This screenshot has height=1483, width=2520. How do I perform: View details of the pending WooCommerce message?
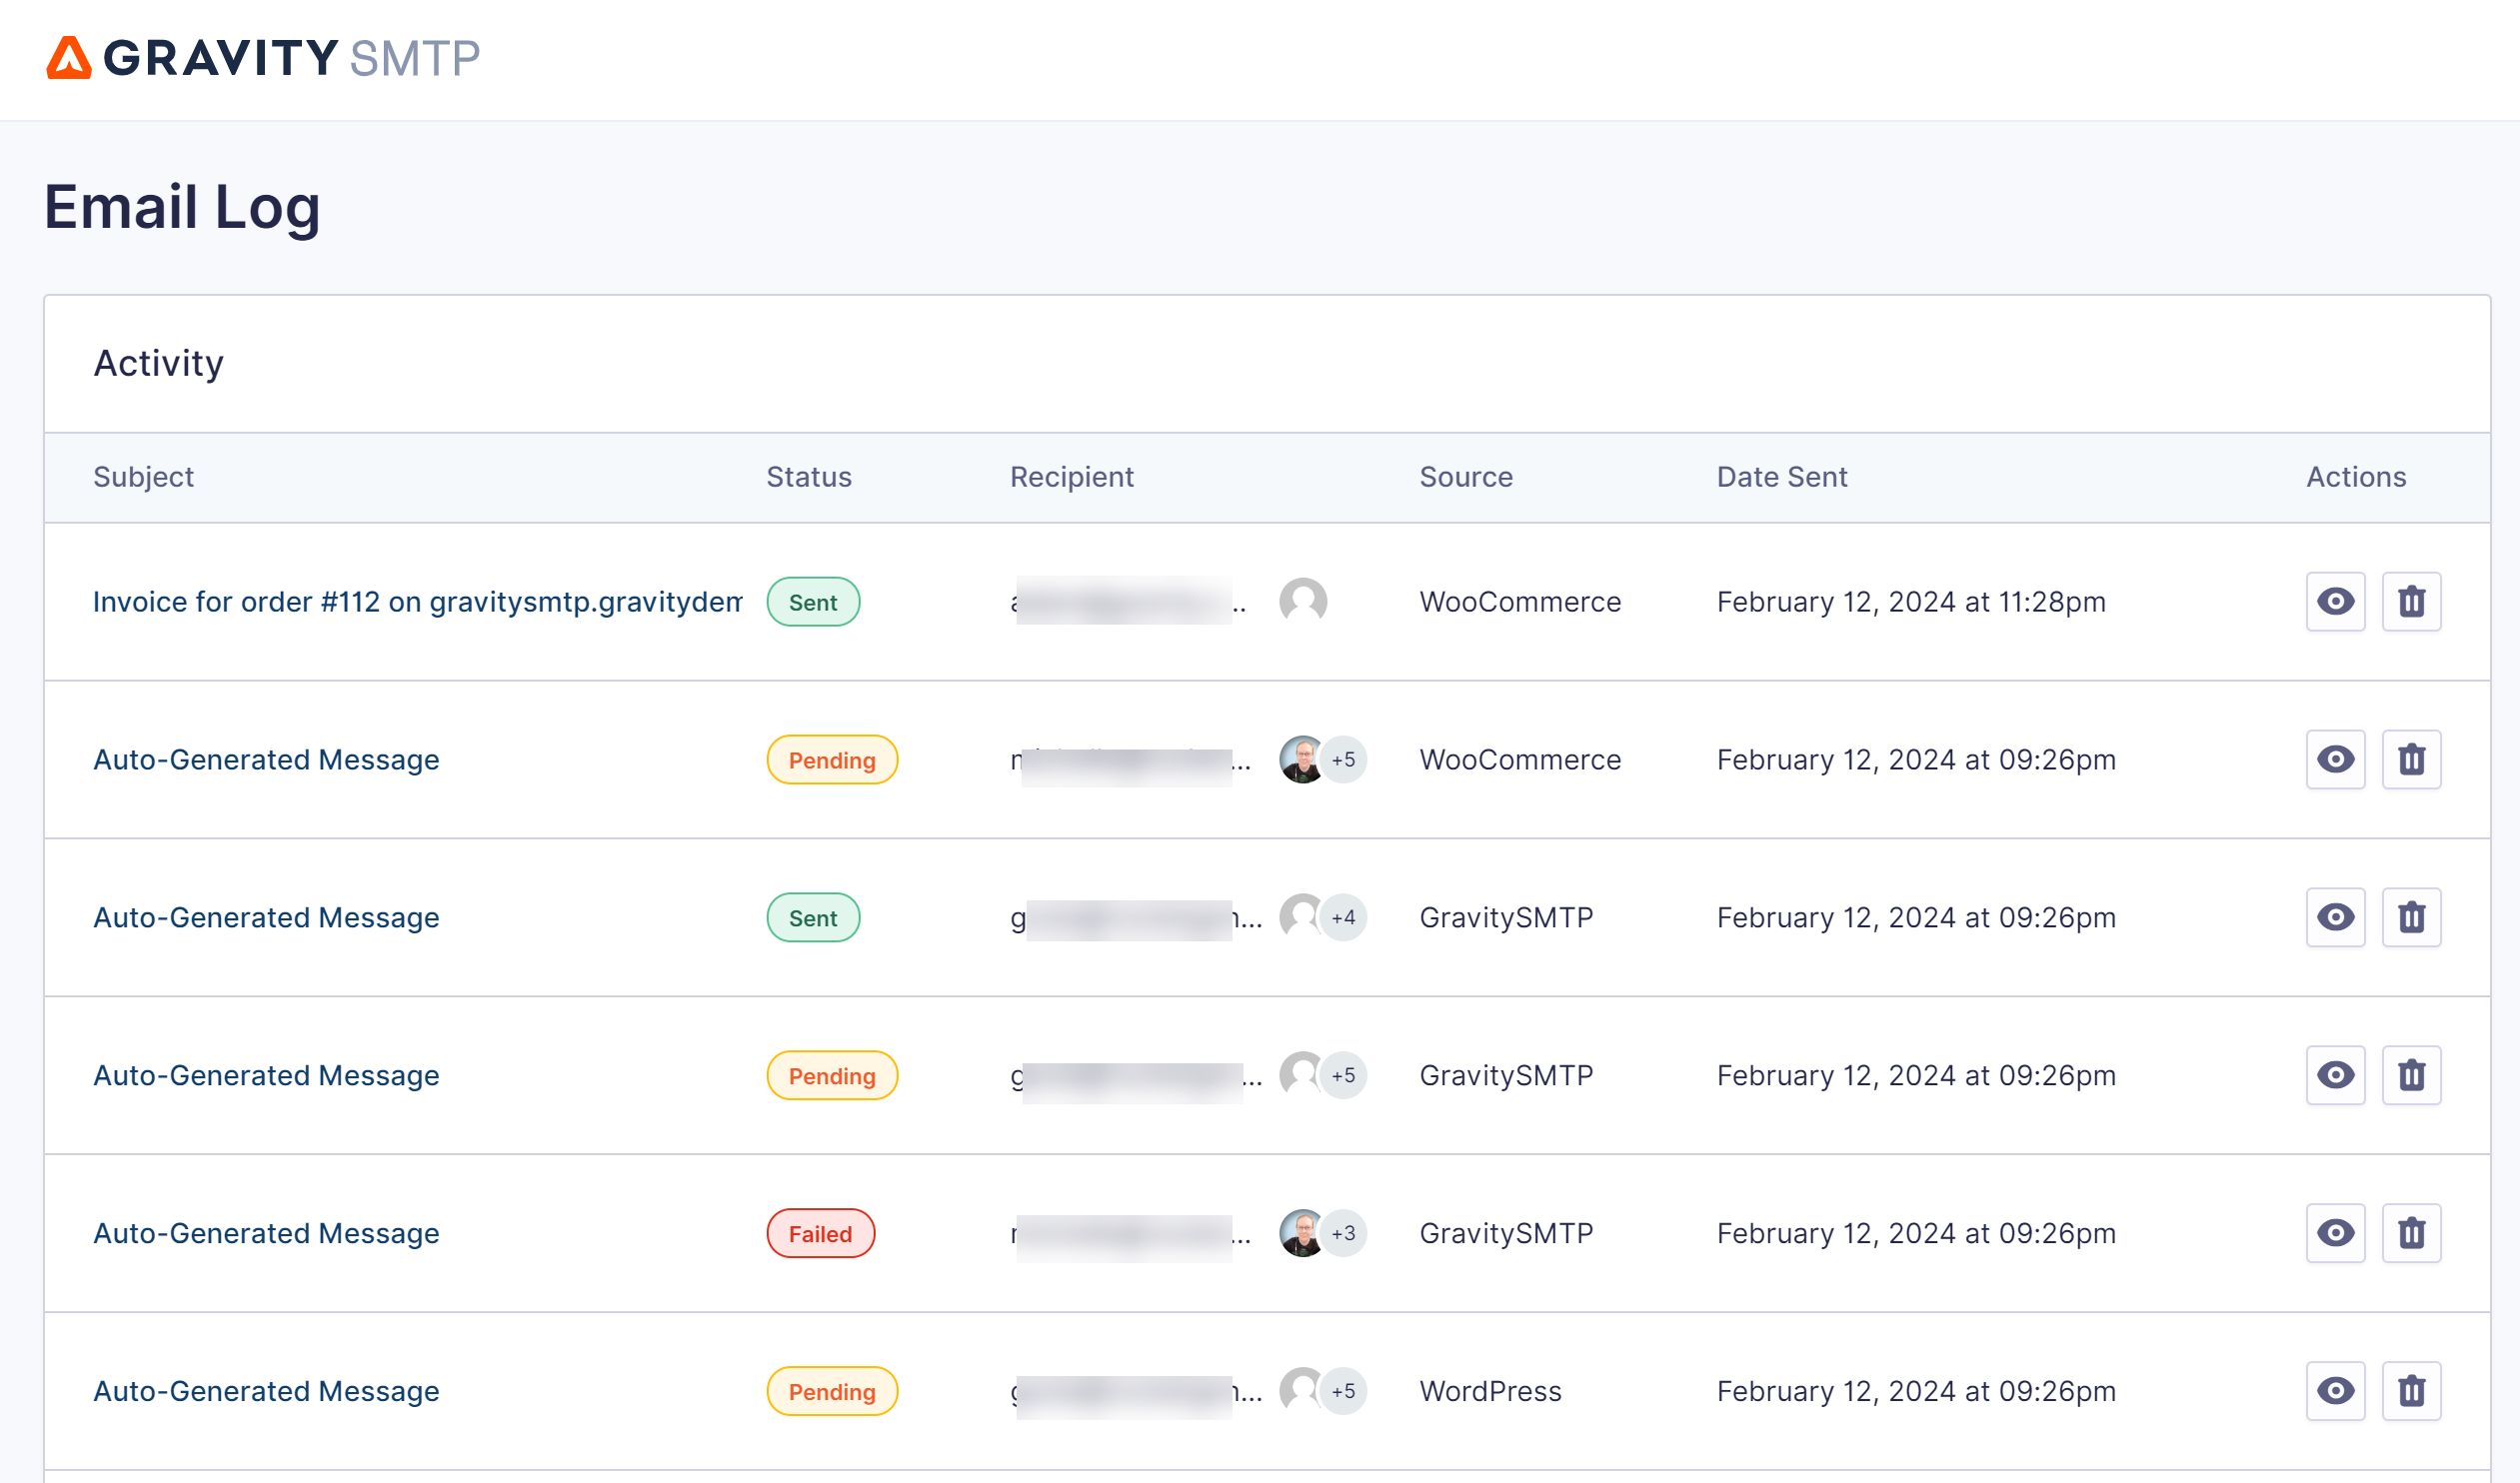[2335, 759]
